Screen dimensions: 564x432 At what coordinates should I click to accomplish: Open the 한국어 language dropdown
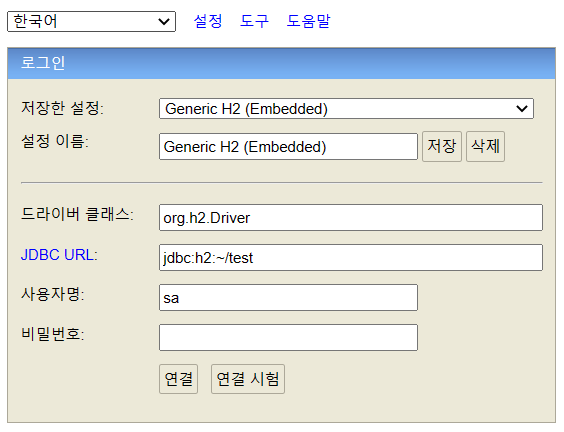click(91, 22)
